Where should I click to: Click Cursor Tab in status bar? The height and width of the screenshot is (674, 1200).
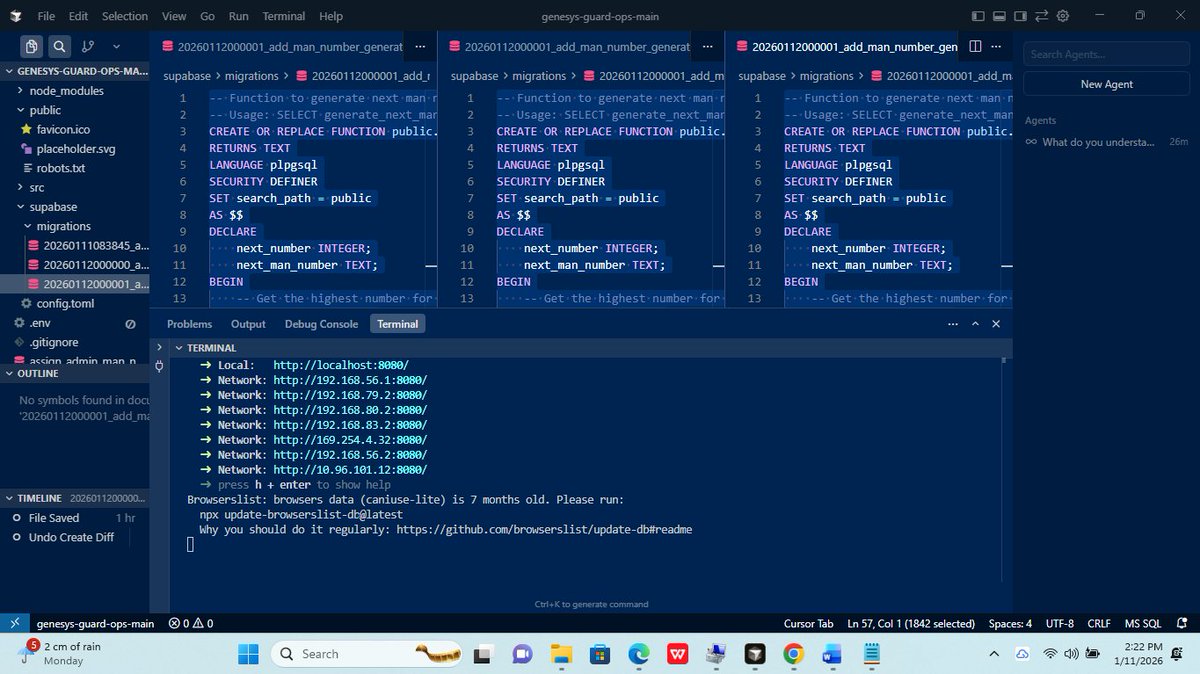808,623
